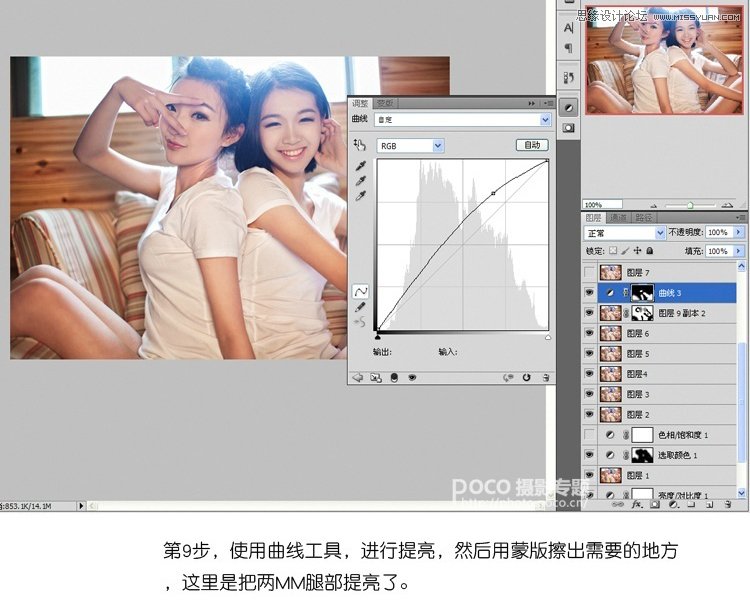Select the on-image adjustment hand tool

coord(359,144)
